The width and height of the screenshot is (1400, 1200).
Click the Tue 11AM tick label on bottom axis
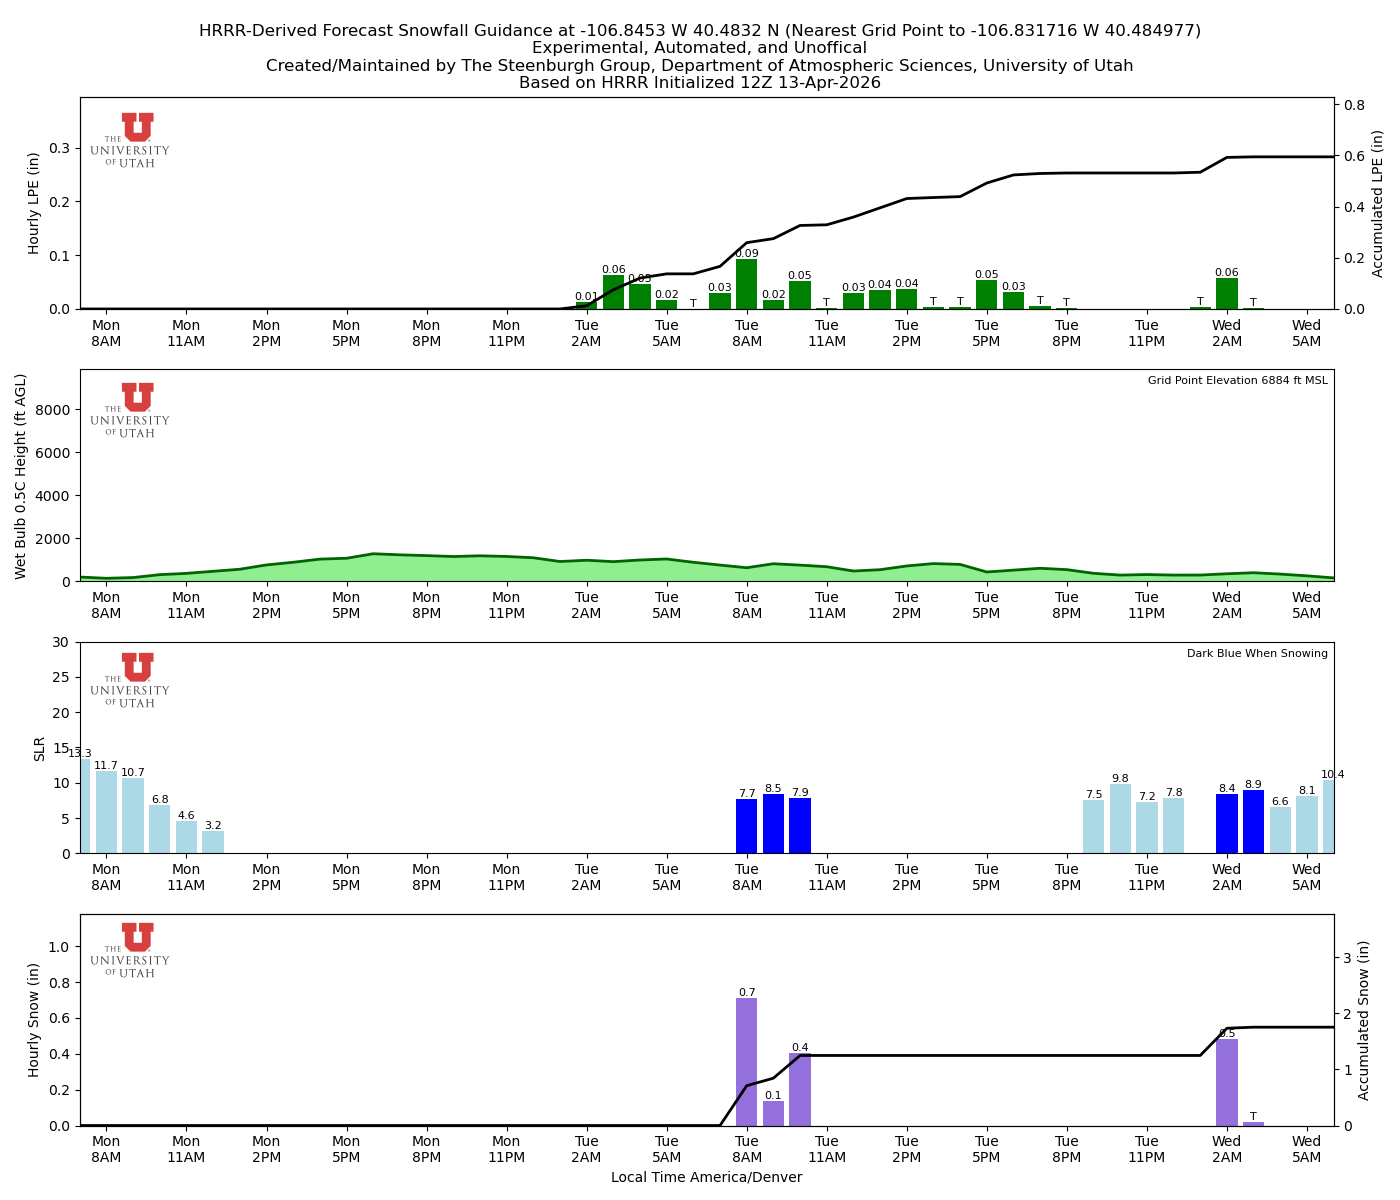pyautogui.click(x=826, y=1148)
